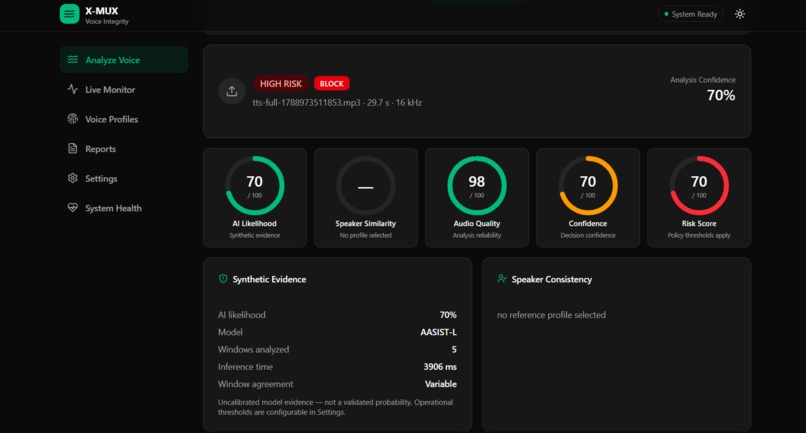
Task: Click the Settings gear icon
Action: coord(72,178)
